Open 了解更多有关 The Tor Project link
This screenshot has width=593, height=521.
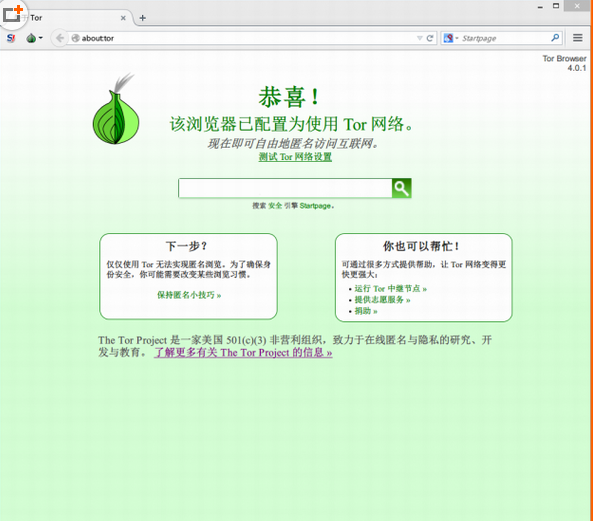click(x=243, y=352)
